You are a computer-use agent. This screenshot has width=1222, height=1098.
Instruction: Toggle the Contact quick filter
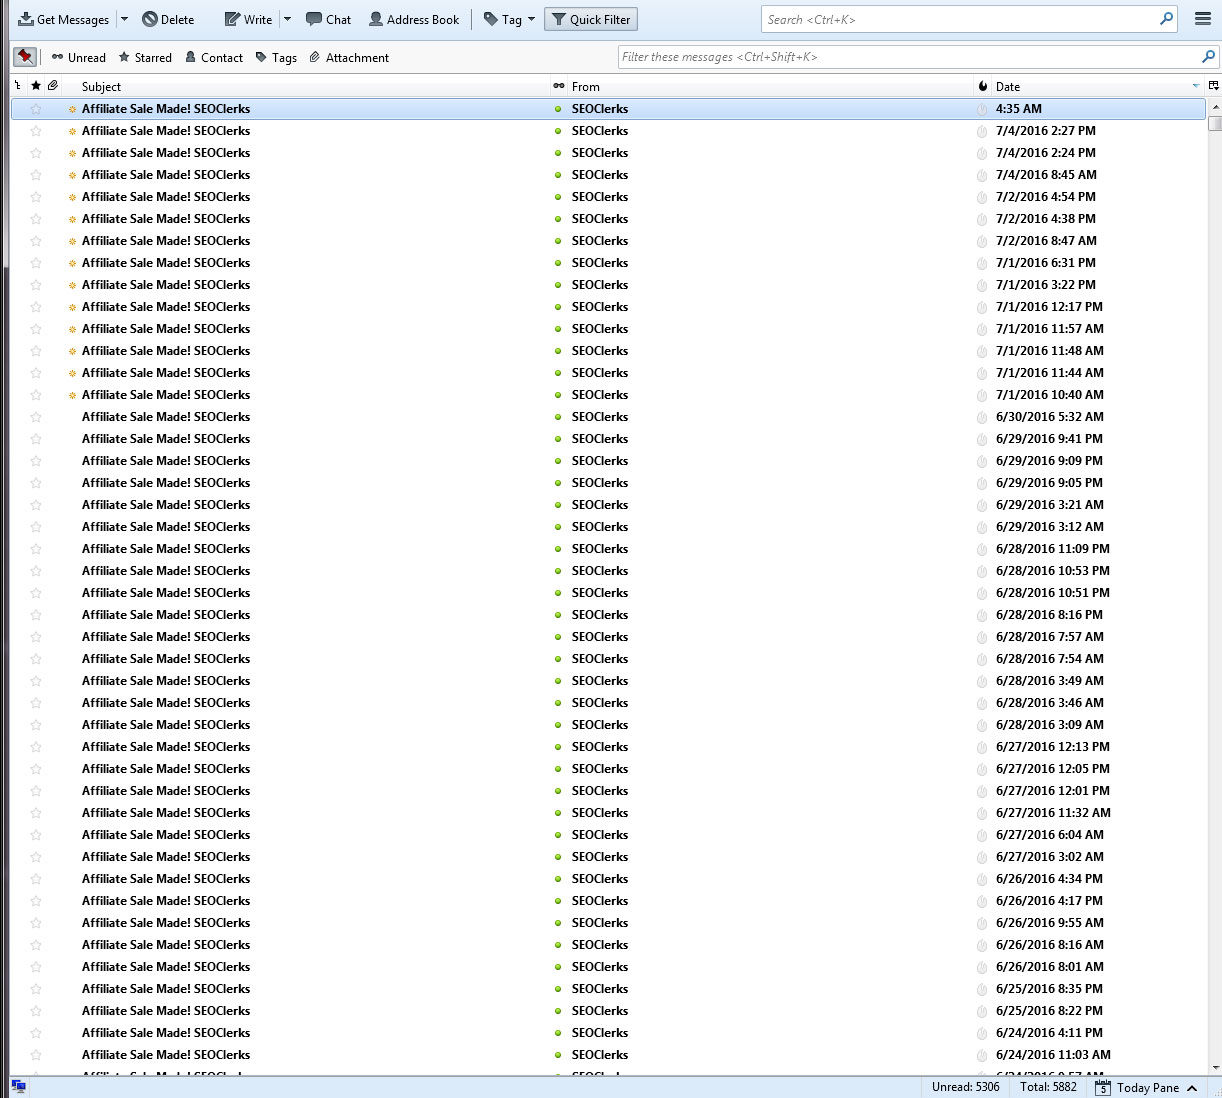point(214,57)
